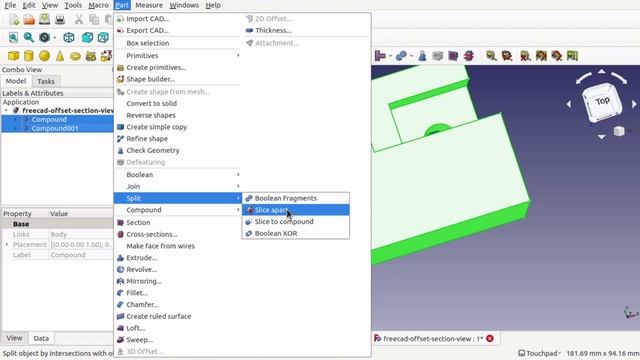Image resolution: width=640 pixels, height=360 pixels.
Task: Open navigation cube mini-cube menu
Action: coord(619,131)
